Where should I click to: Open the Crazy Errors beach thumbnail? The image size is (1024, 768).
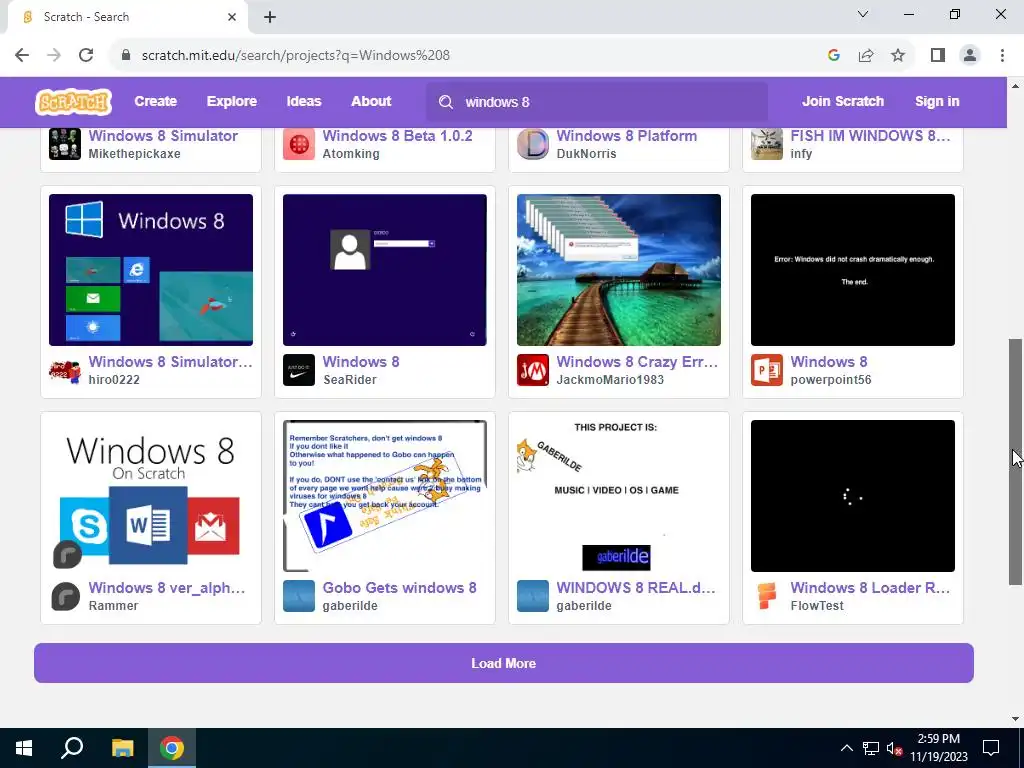(x=618, y=270)
